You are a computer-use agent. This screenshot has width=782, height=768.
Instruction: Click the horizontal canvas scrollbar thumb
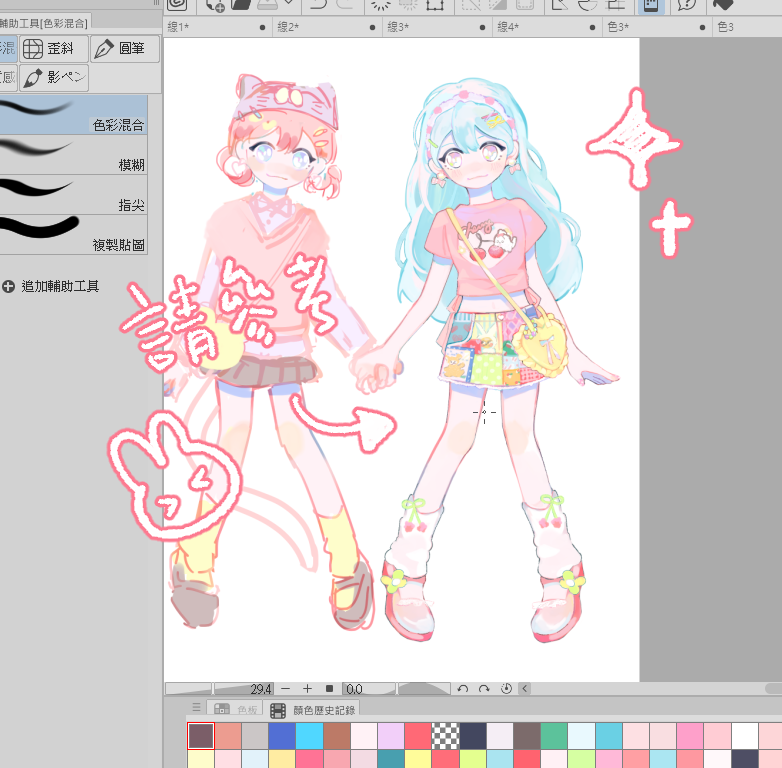click(x=774, y=689)
